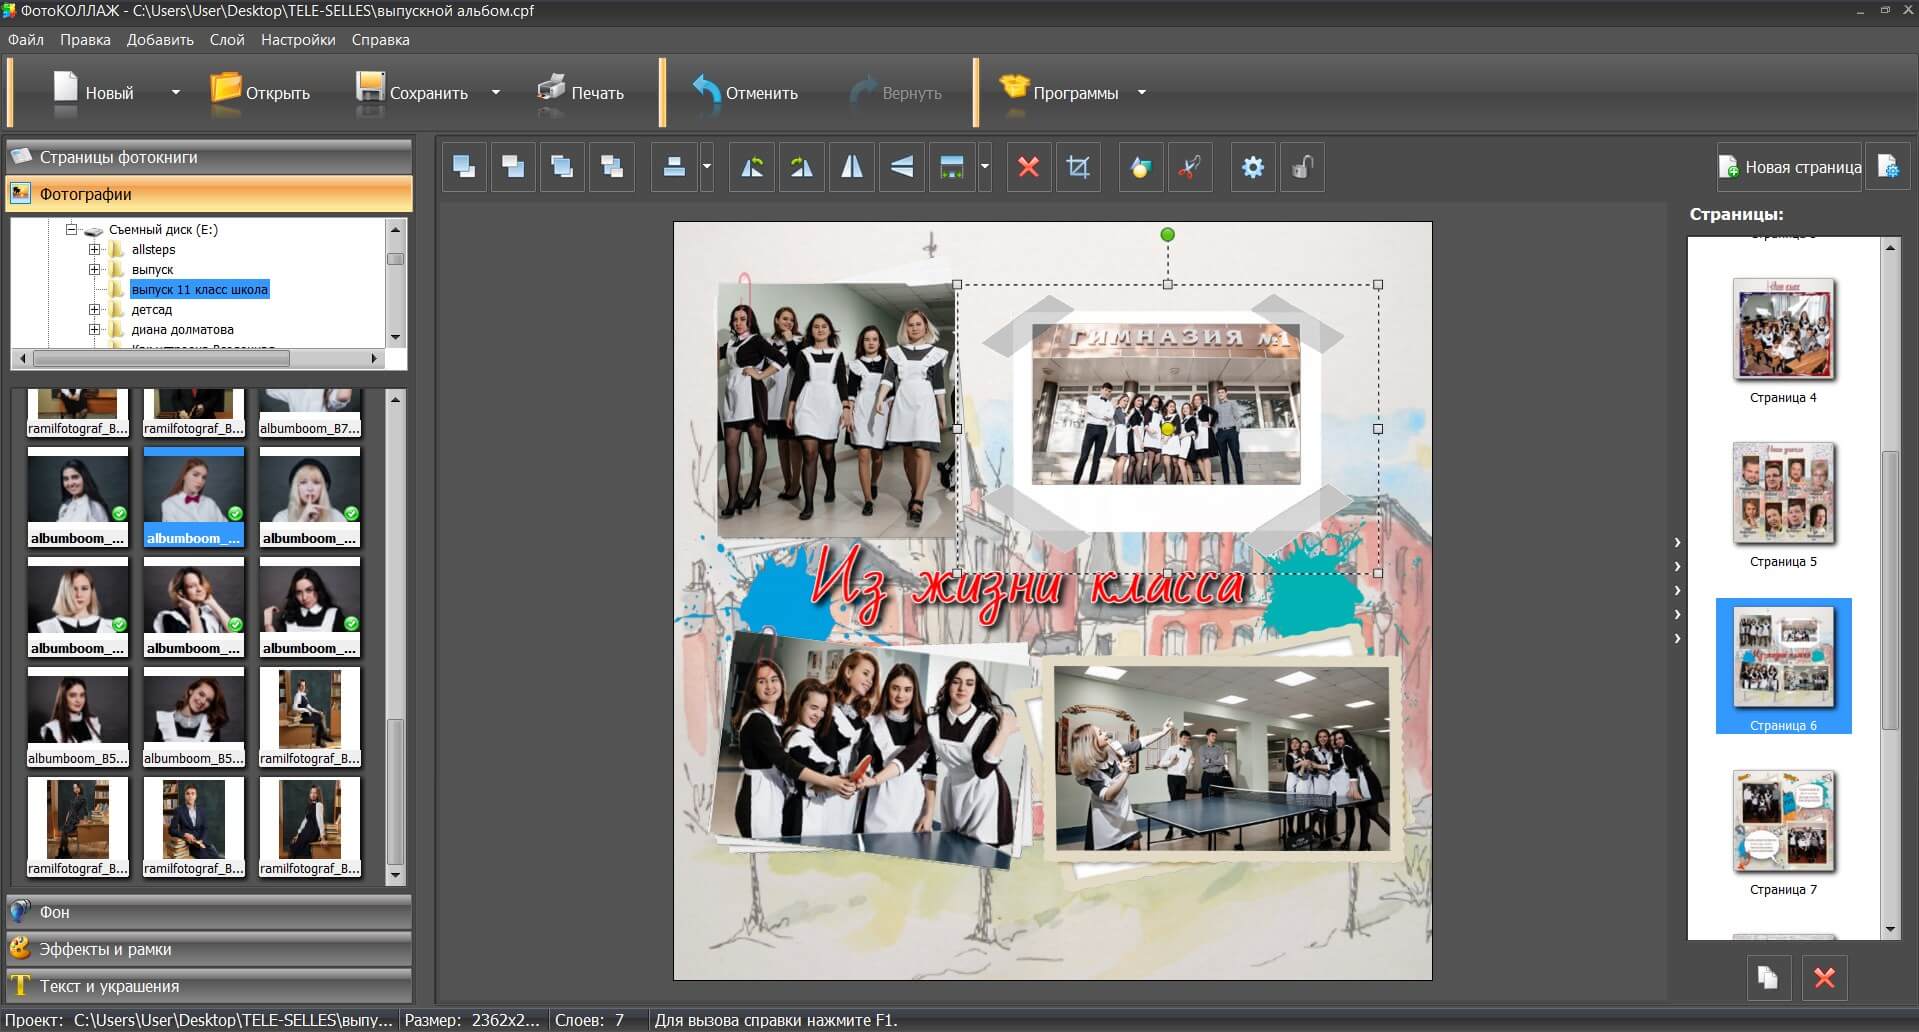Rotate the photo left 90 degrees
The height and width of the screenshot is (1032, 1919).
tap(752, 167)
